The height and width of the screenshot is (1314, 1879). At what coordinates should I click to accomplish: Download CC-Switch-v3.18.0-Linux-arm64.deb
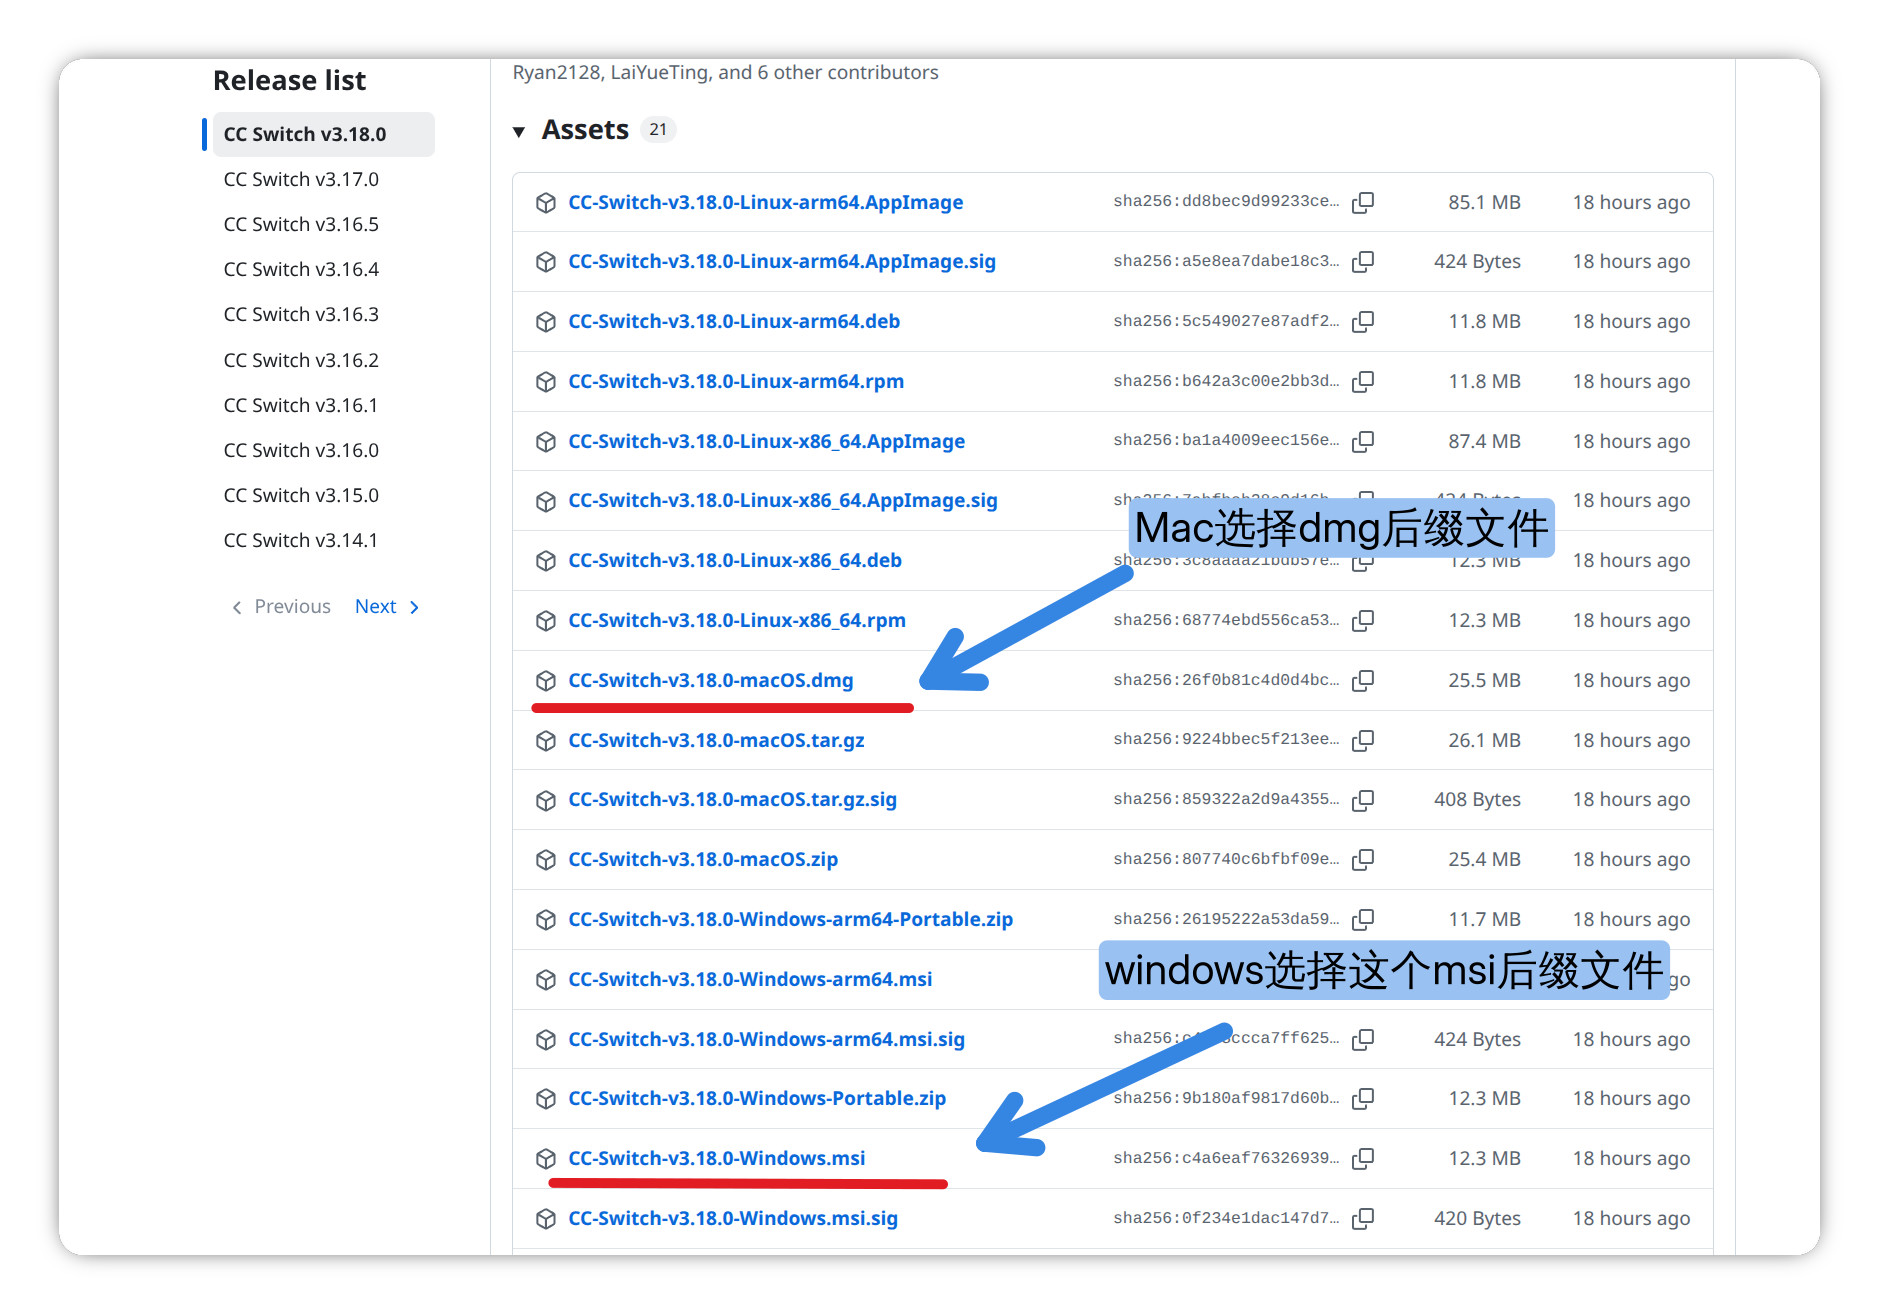[x=734, y=321]
